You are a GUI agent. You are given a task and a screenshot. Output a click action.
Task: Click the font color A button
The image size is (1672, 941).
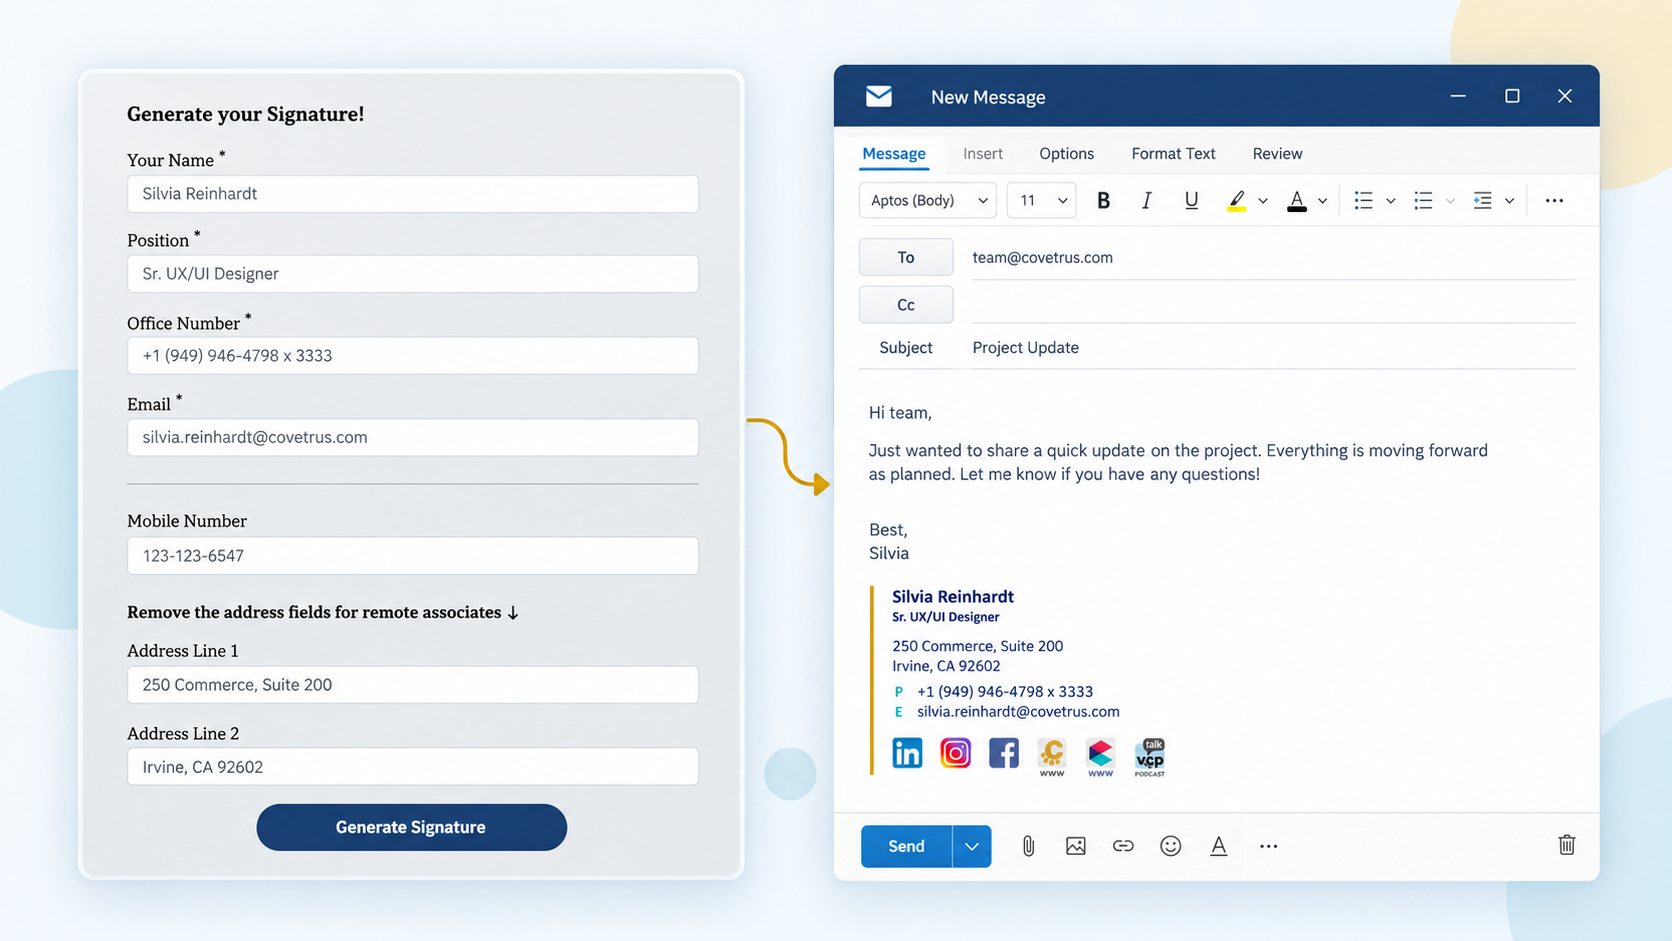coord(1297,201)
